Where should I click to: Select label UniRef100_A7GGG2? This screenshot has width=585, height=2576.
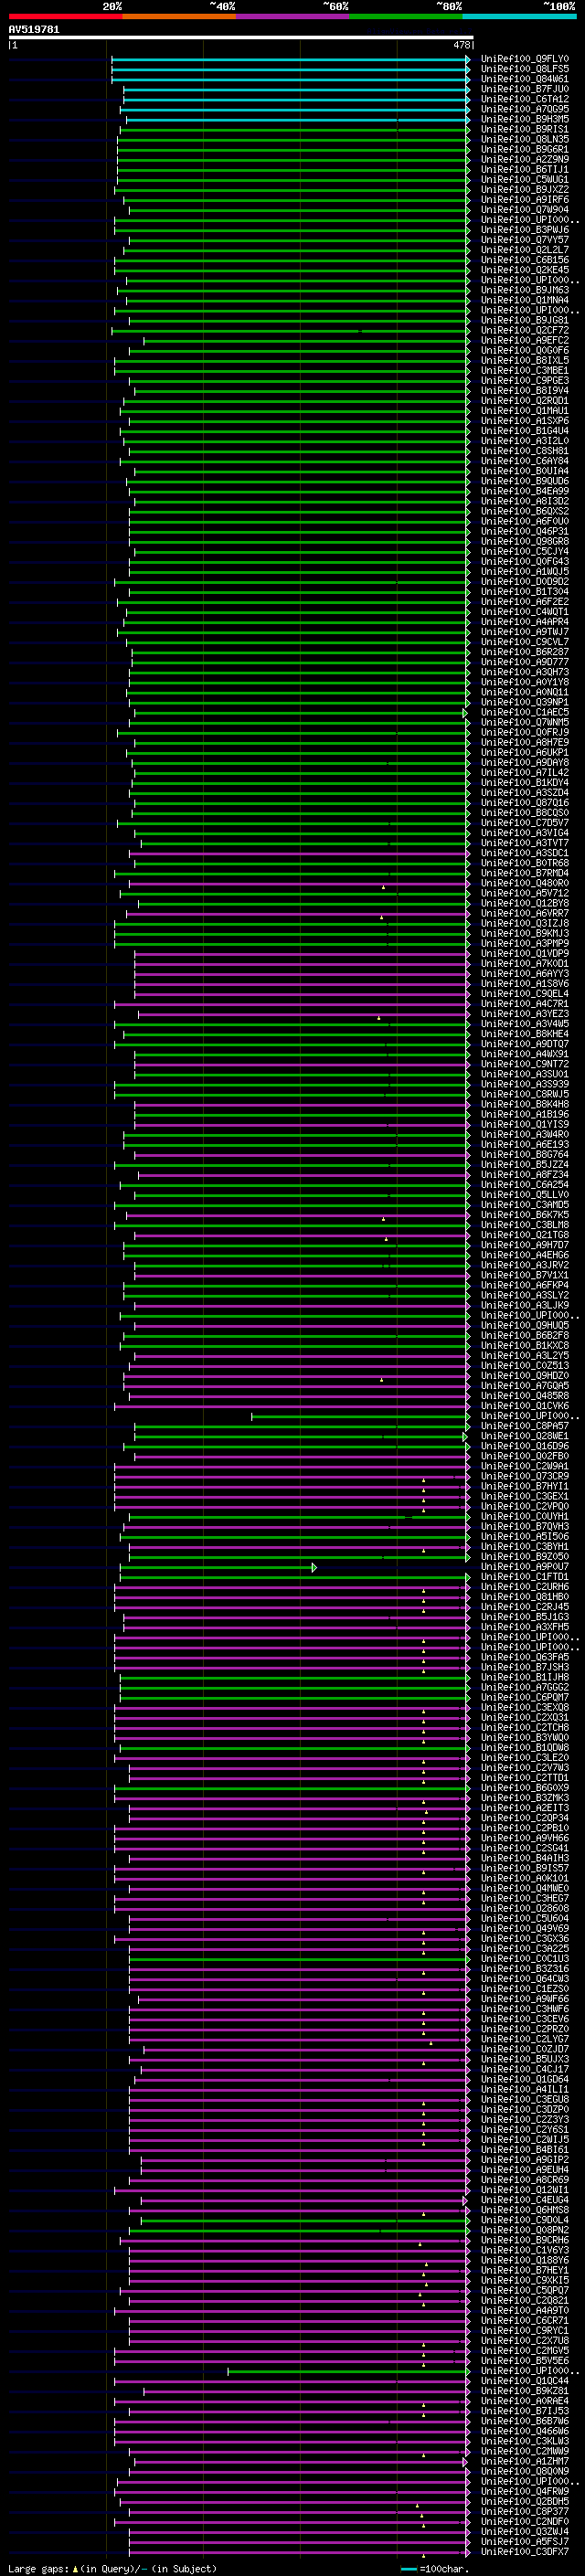coord(525,1688)
